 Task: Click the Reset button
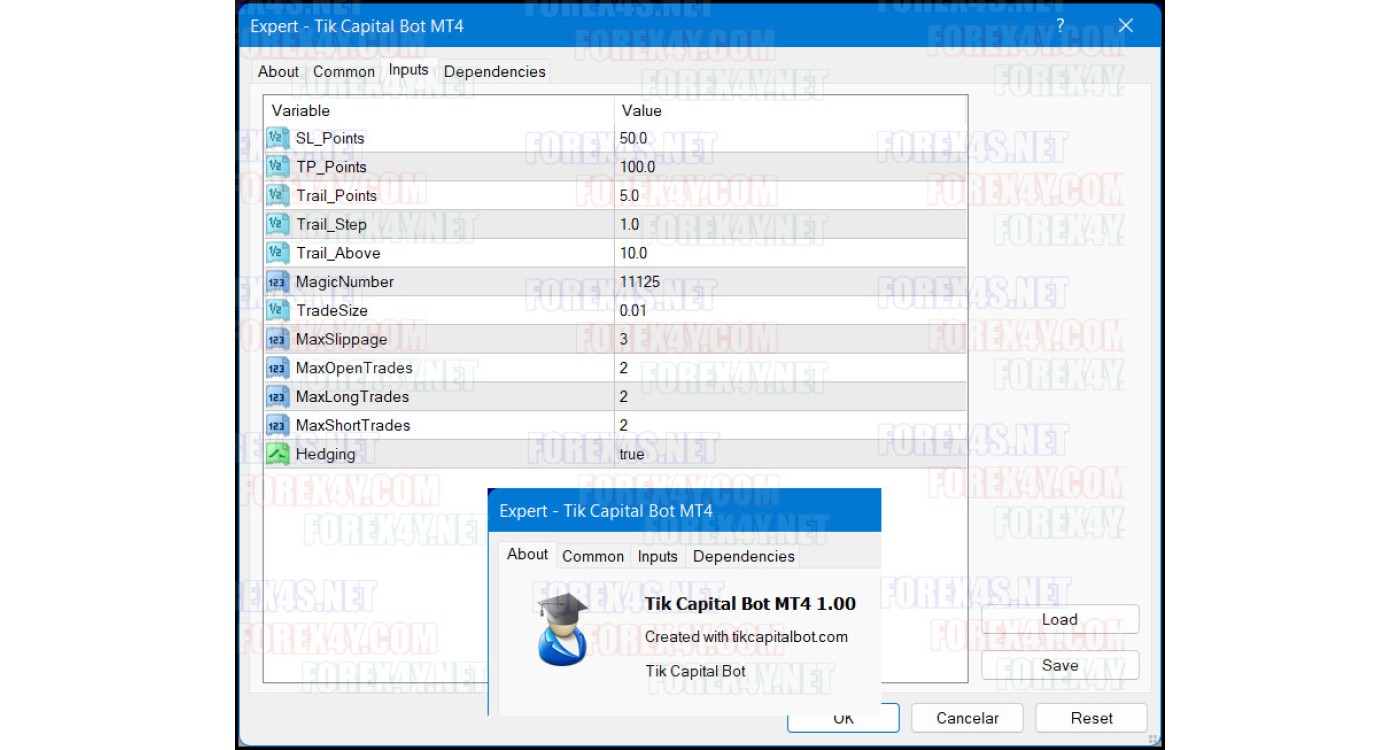[1091, 718]
